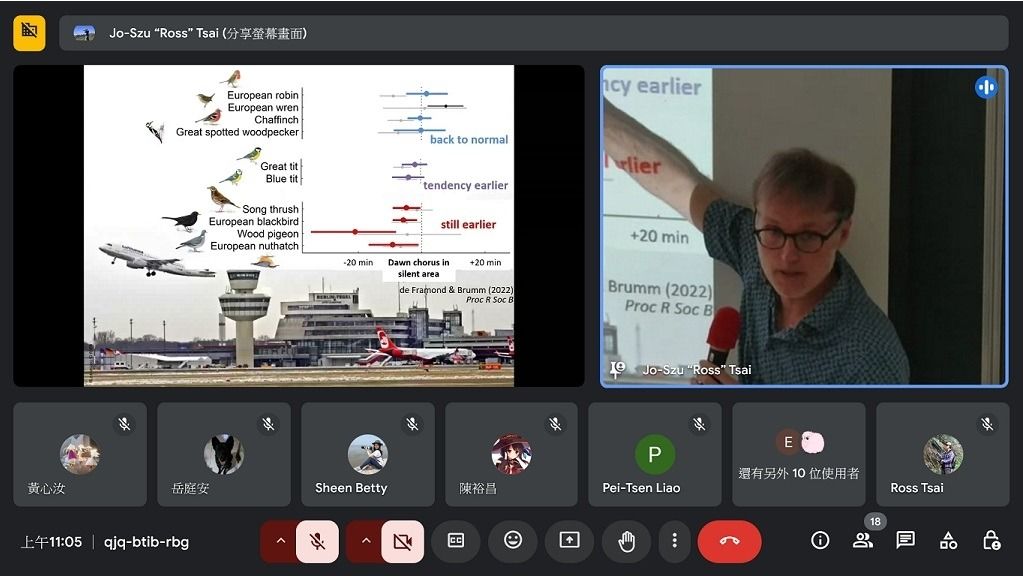1023x576 pixels.
Task: Open the emoji reactions picker
Action: tap(513, 541)
